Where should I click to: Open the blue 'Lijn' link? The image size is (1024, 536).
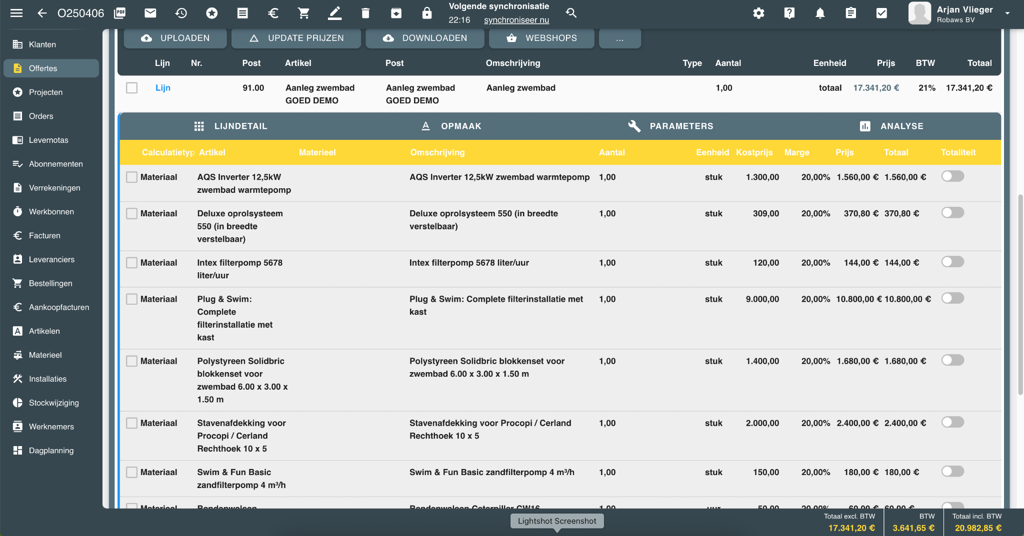(x=163, y=87)
